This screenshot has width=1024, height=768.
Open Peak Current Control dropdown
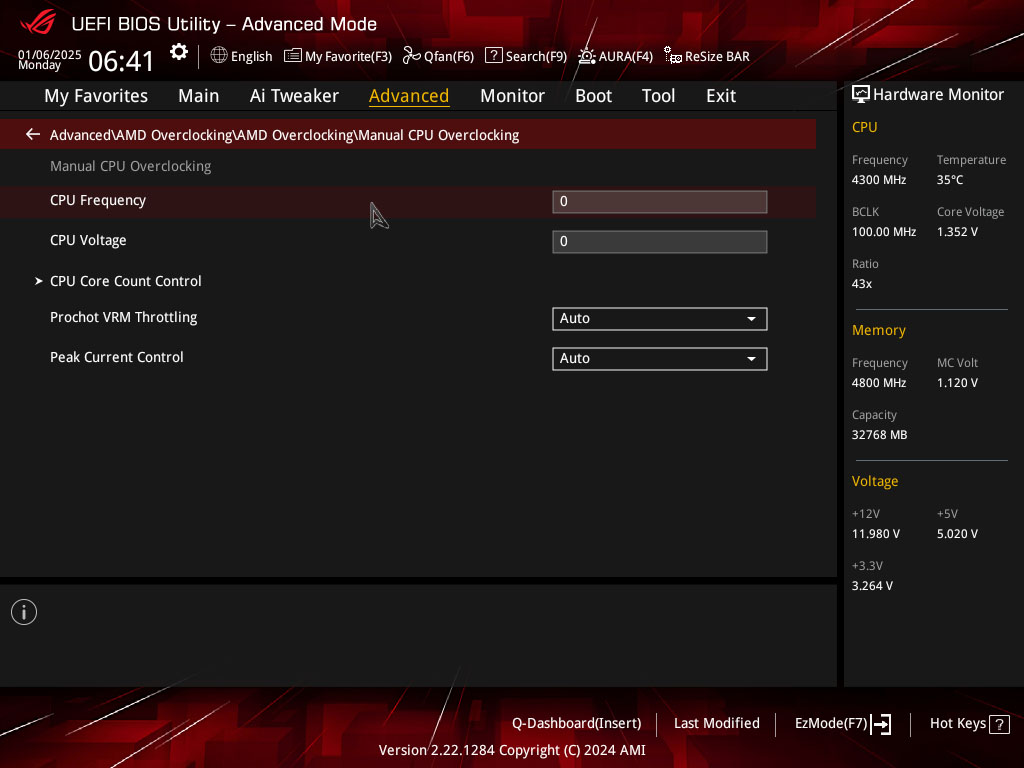coord(660,359)
